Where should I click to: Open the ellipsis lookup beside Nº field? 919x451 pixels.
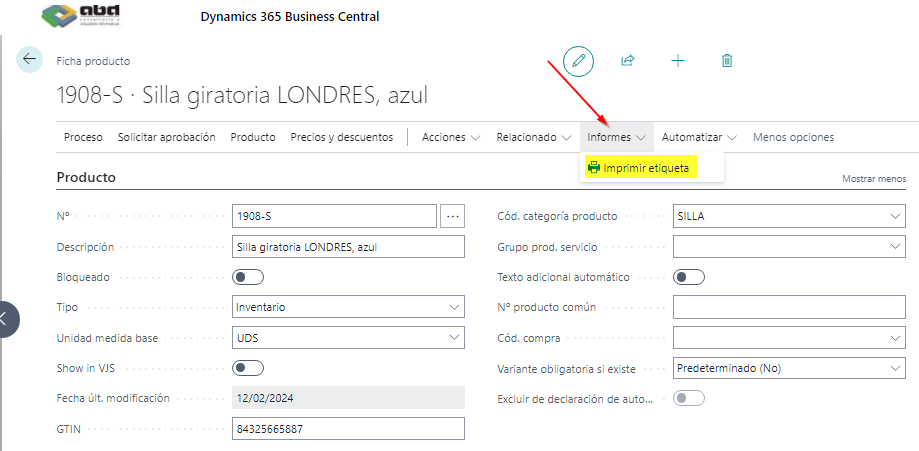click(452, 216)
